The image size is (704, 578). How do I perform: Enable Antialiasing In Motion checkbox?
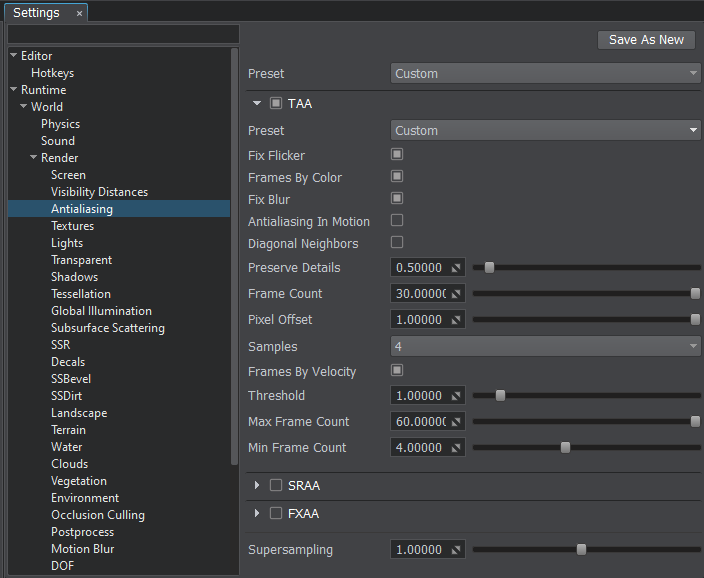click(397, 221)
